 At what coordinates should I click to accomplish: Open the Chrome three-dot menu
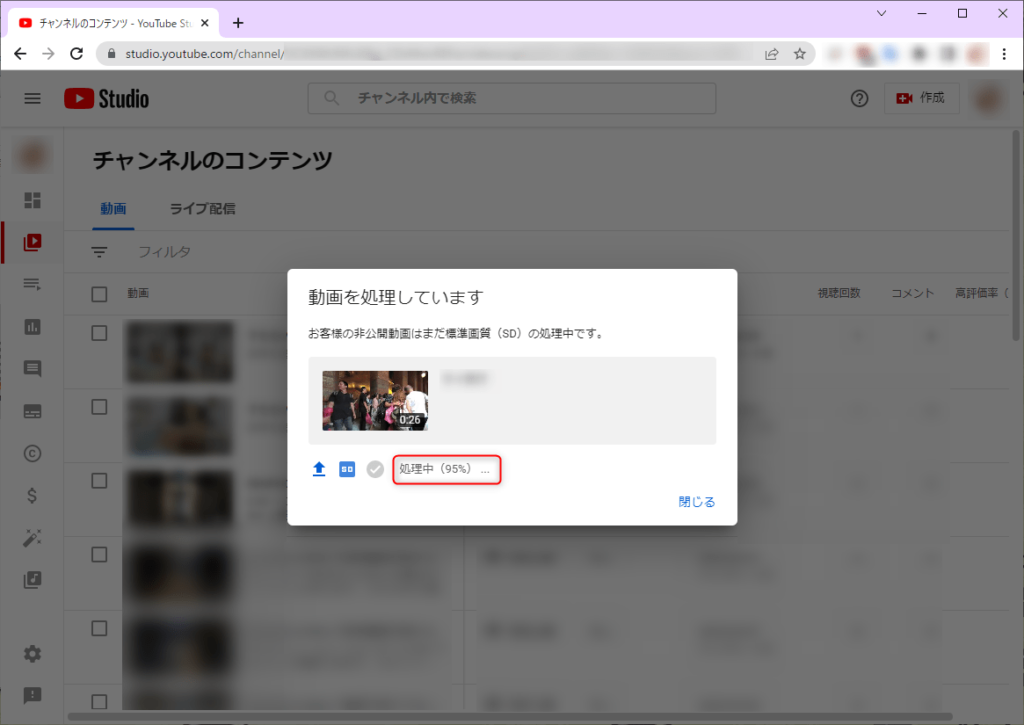(1004, 54)
